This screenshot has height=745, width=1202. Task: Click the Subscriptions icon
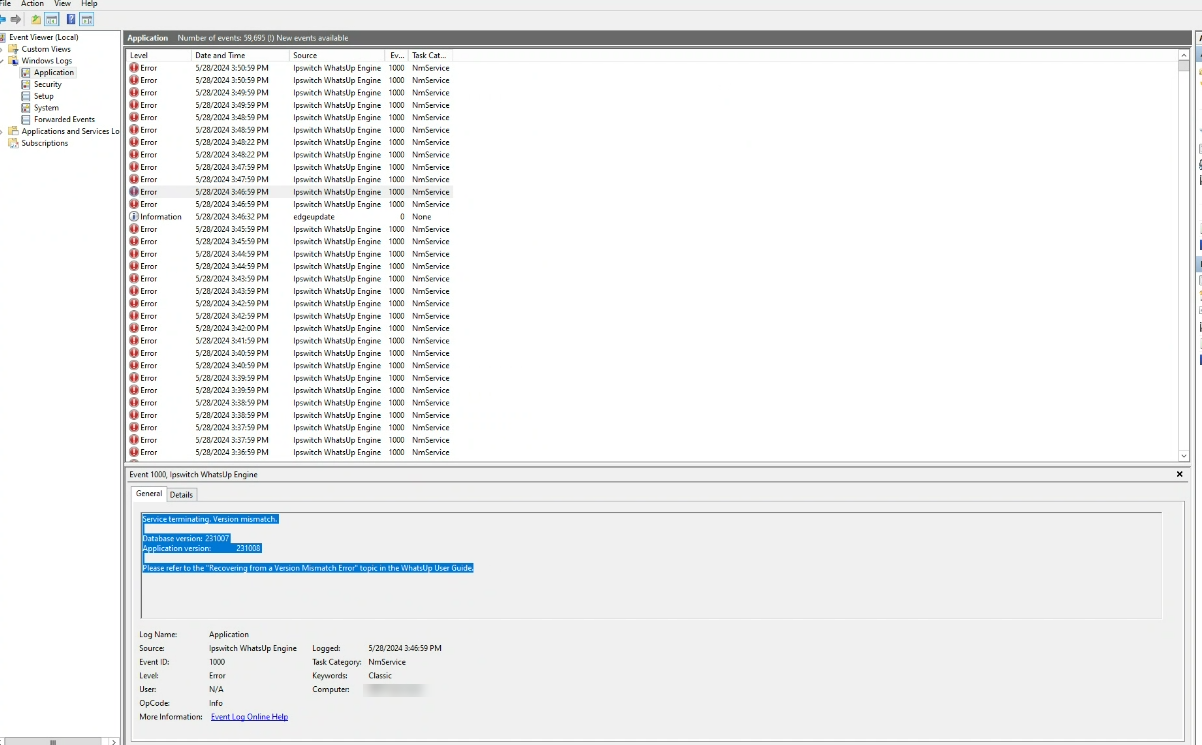pos(14,143)
